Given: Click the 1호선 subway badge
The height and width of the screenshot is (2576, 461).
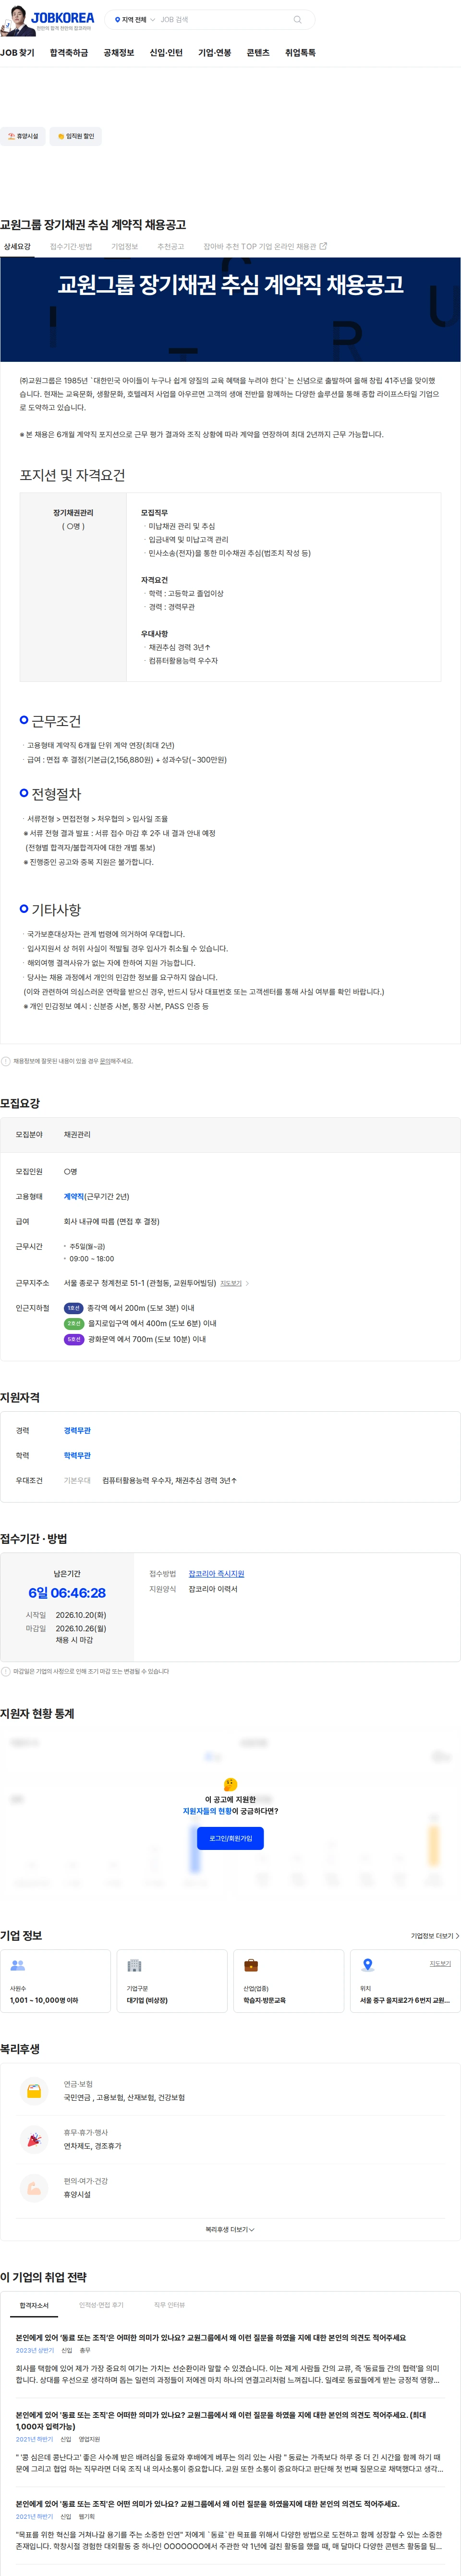Looking at the screenshot, I should coord(74,1308).
